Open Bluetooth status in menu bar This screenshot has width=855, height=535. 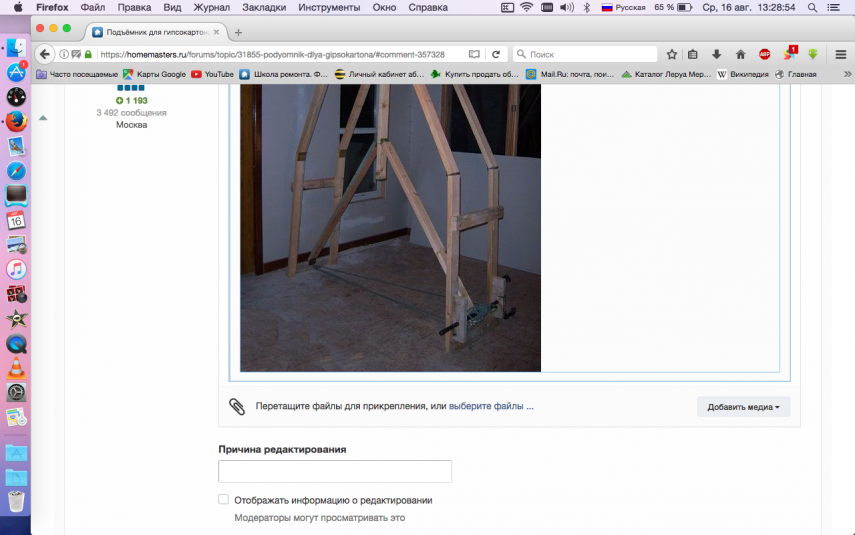tap(587, 8)
